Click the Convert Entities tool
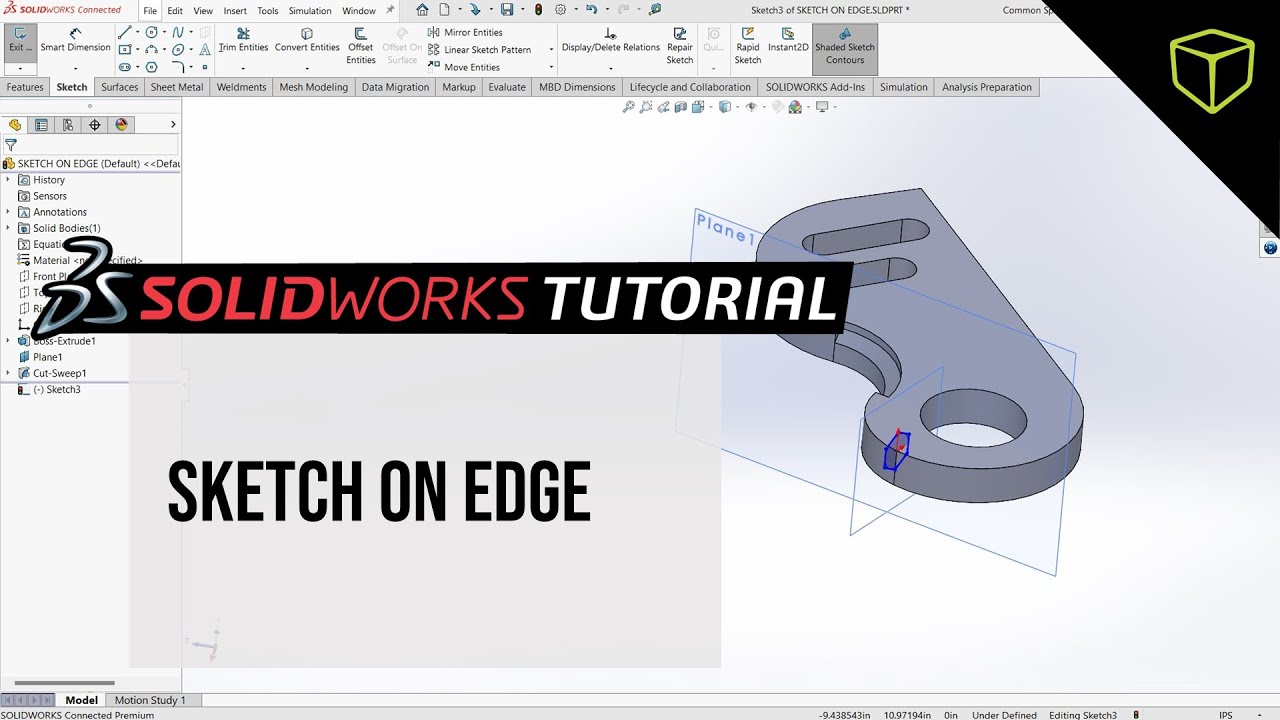Viewport: 1280px width, 720px height. [x=307, y=40]
